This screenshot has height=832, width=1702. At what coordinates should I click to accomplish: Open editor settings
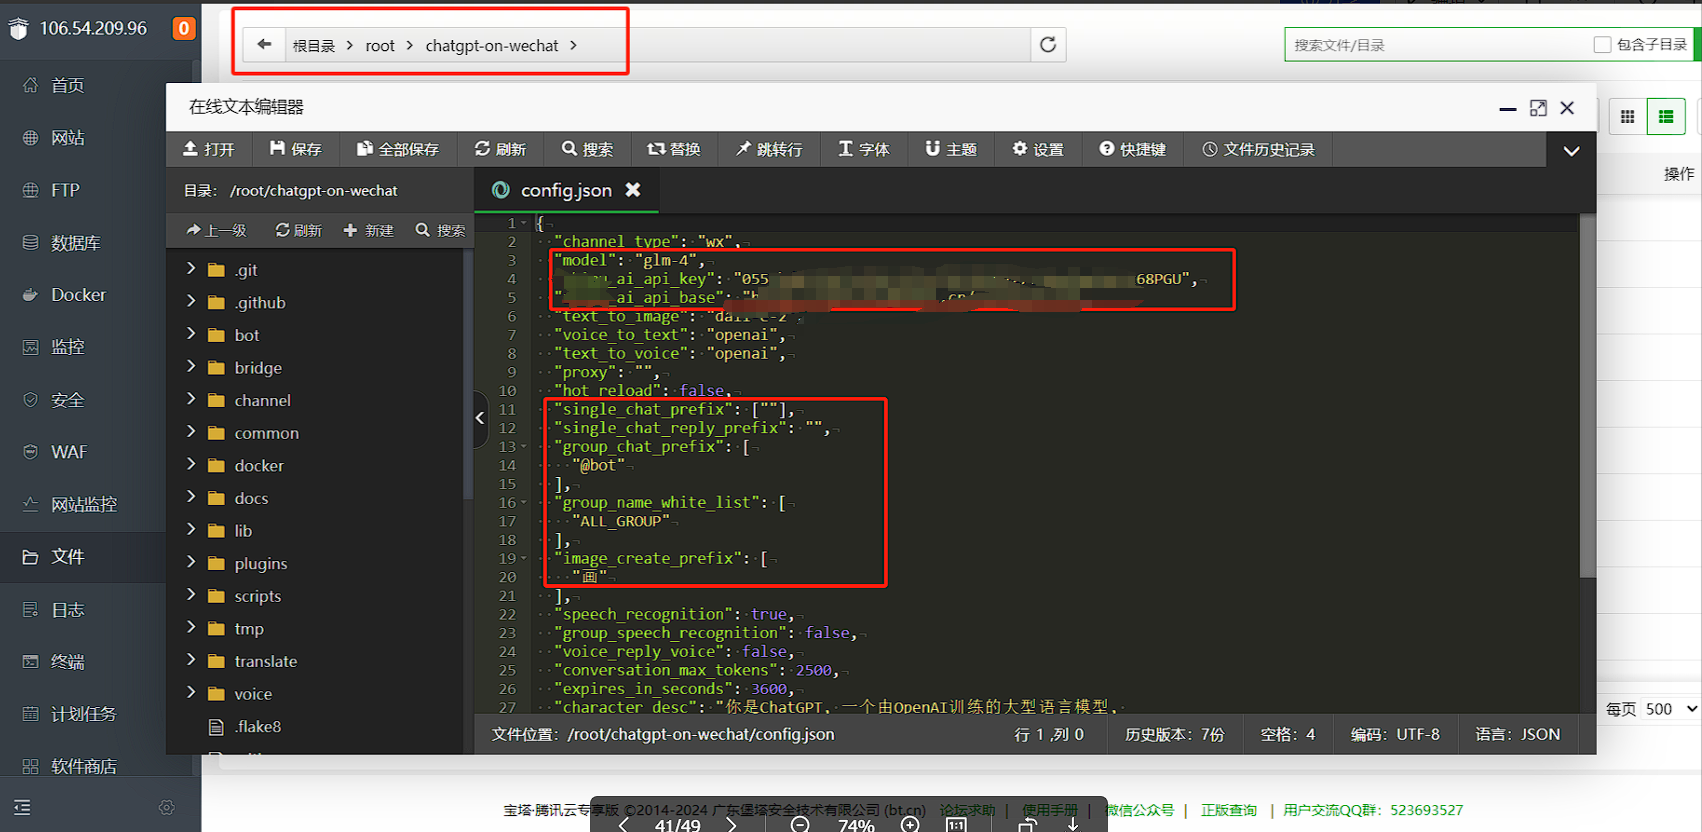[x=1038, y=149]
